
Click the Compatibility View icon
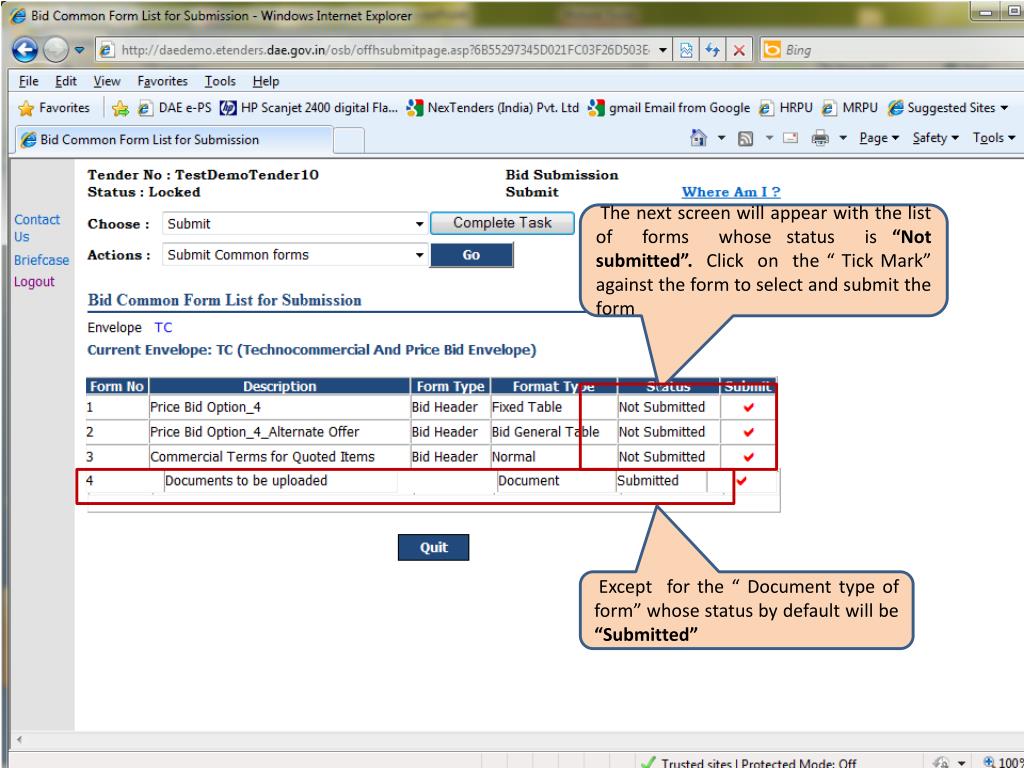click(x=686, y=50)
